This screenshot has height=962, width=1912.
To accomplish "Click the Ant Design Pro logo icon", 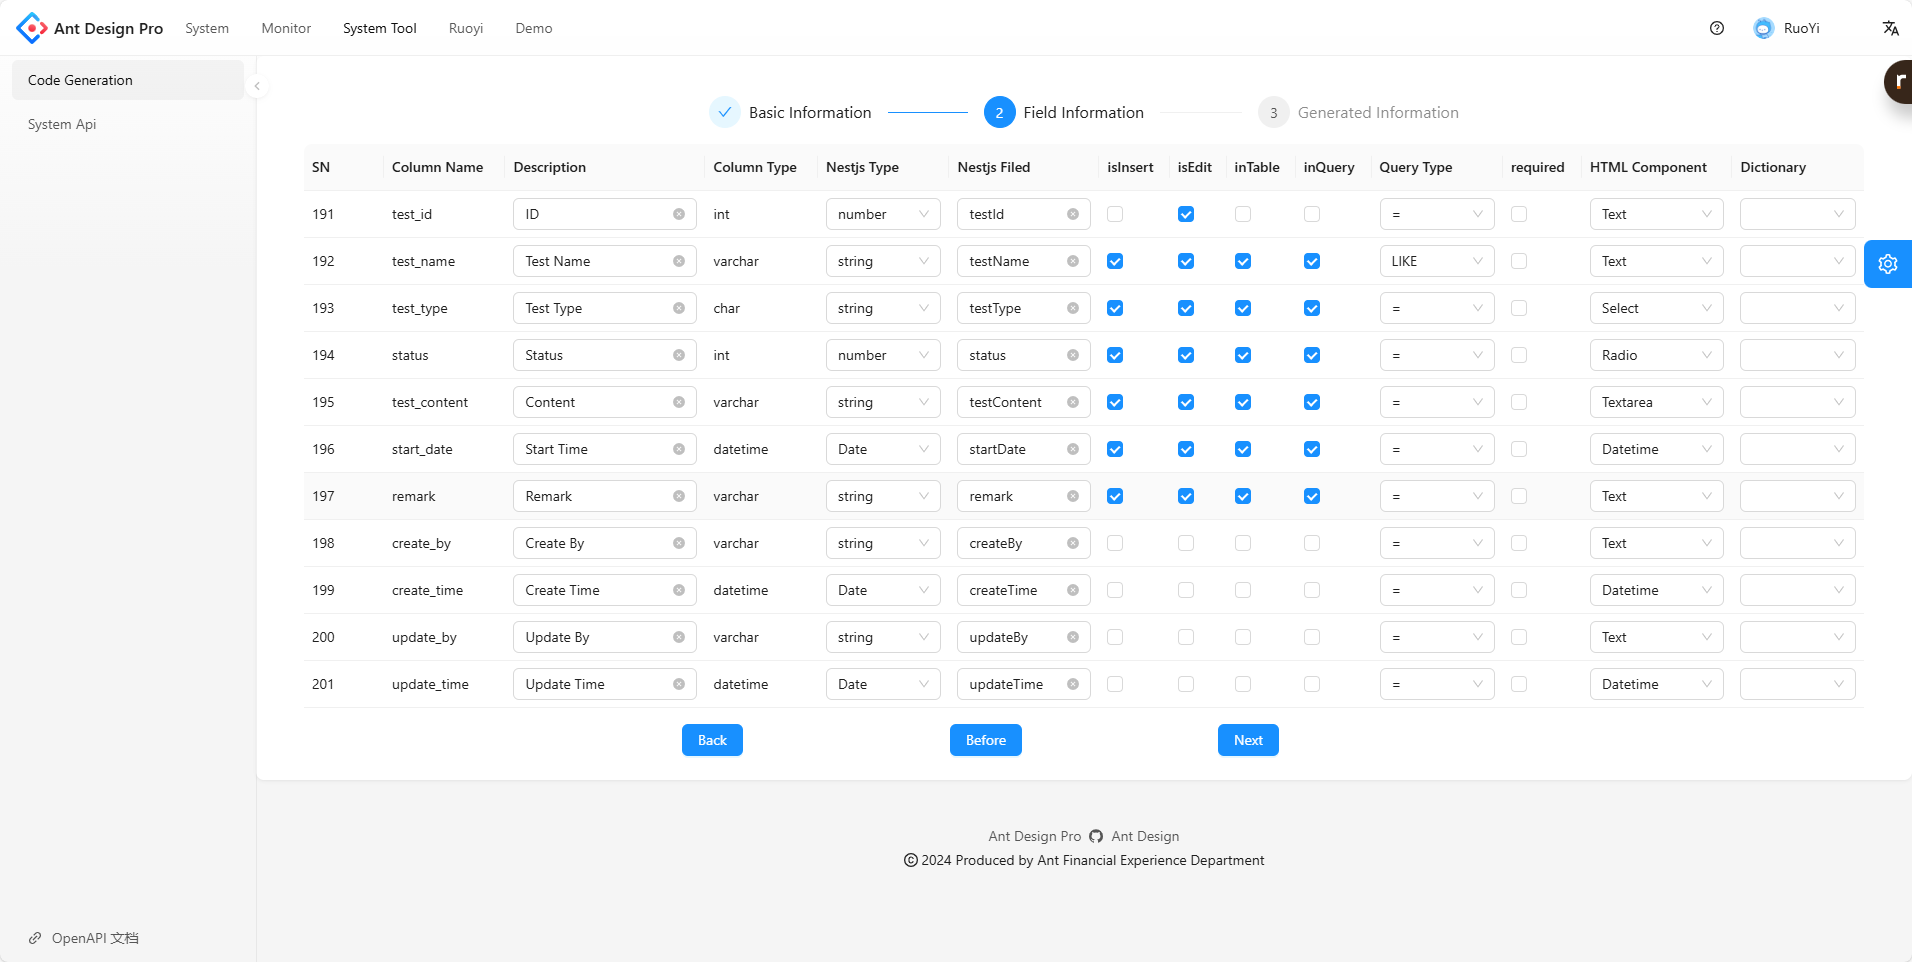I will click(31, 28).
